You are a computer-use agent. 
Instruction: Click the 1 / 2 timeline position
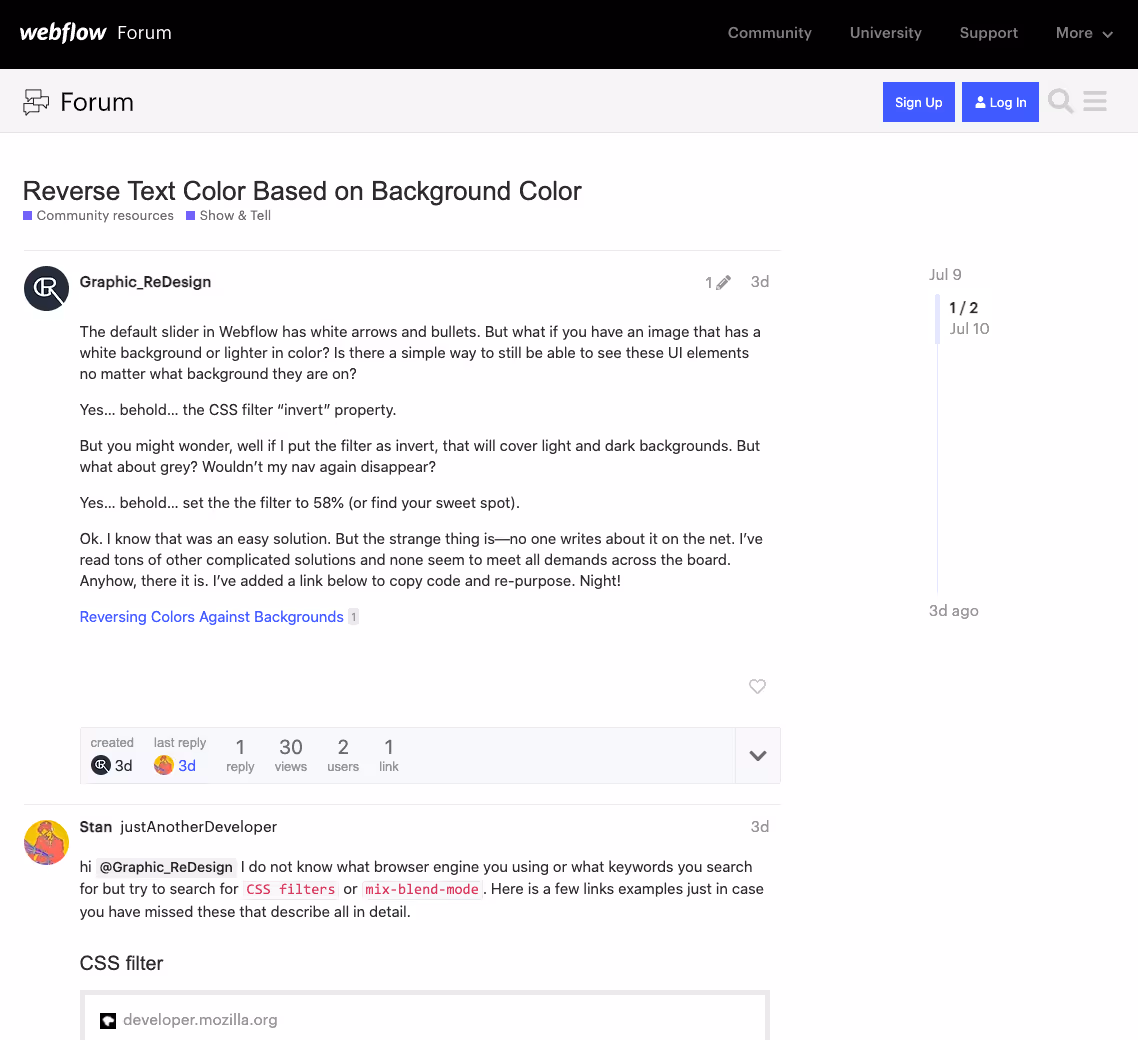coord(963,308)
